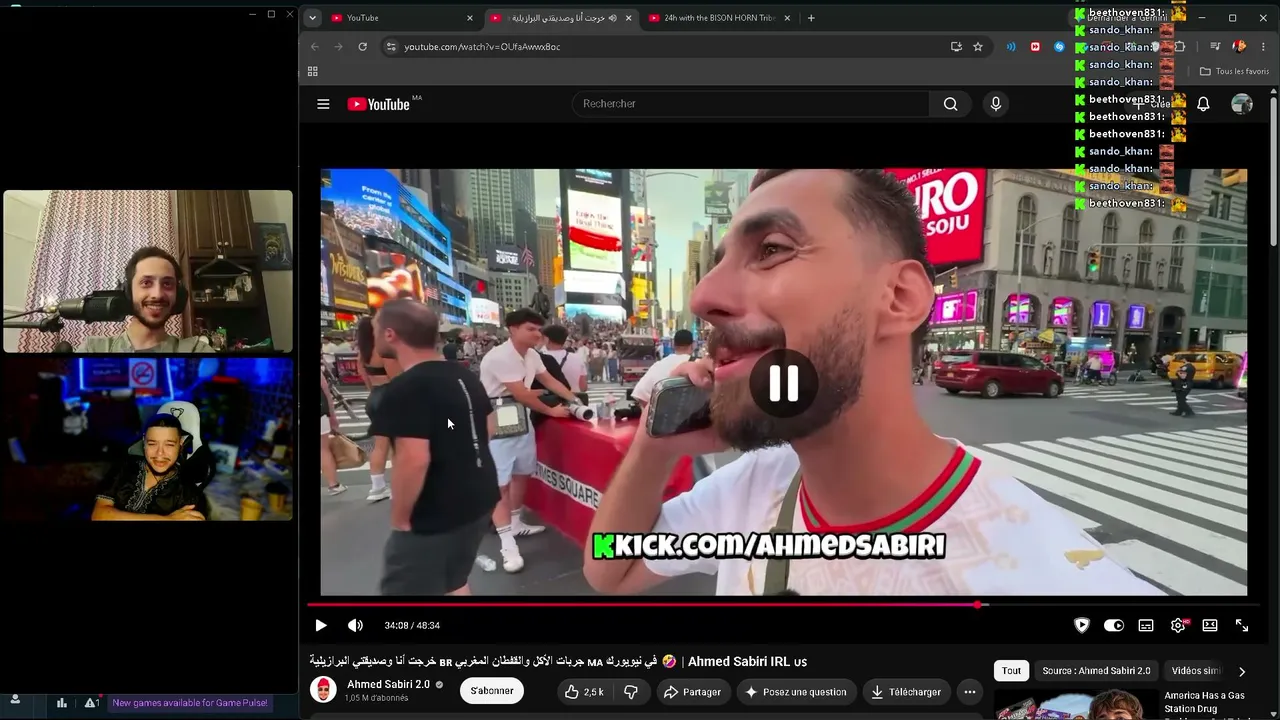Click Télécharger to download the video
This screenshot has width=1280, height=720.
point(905,692)
